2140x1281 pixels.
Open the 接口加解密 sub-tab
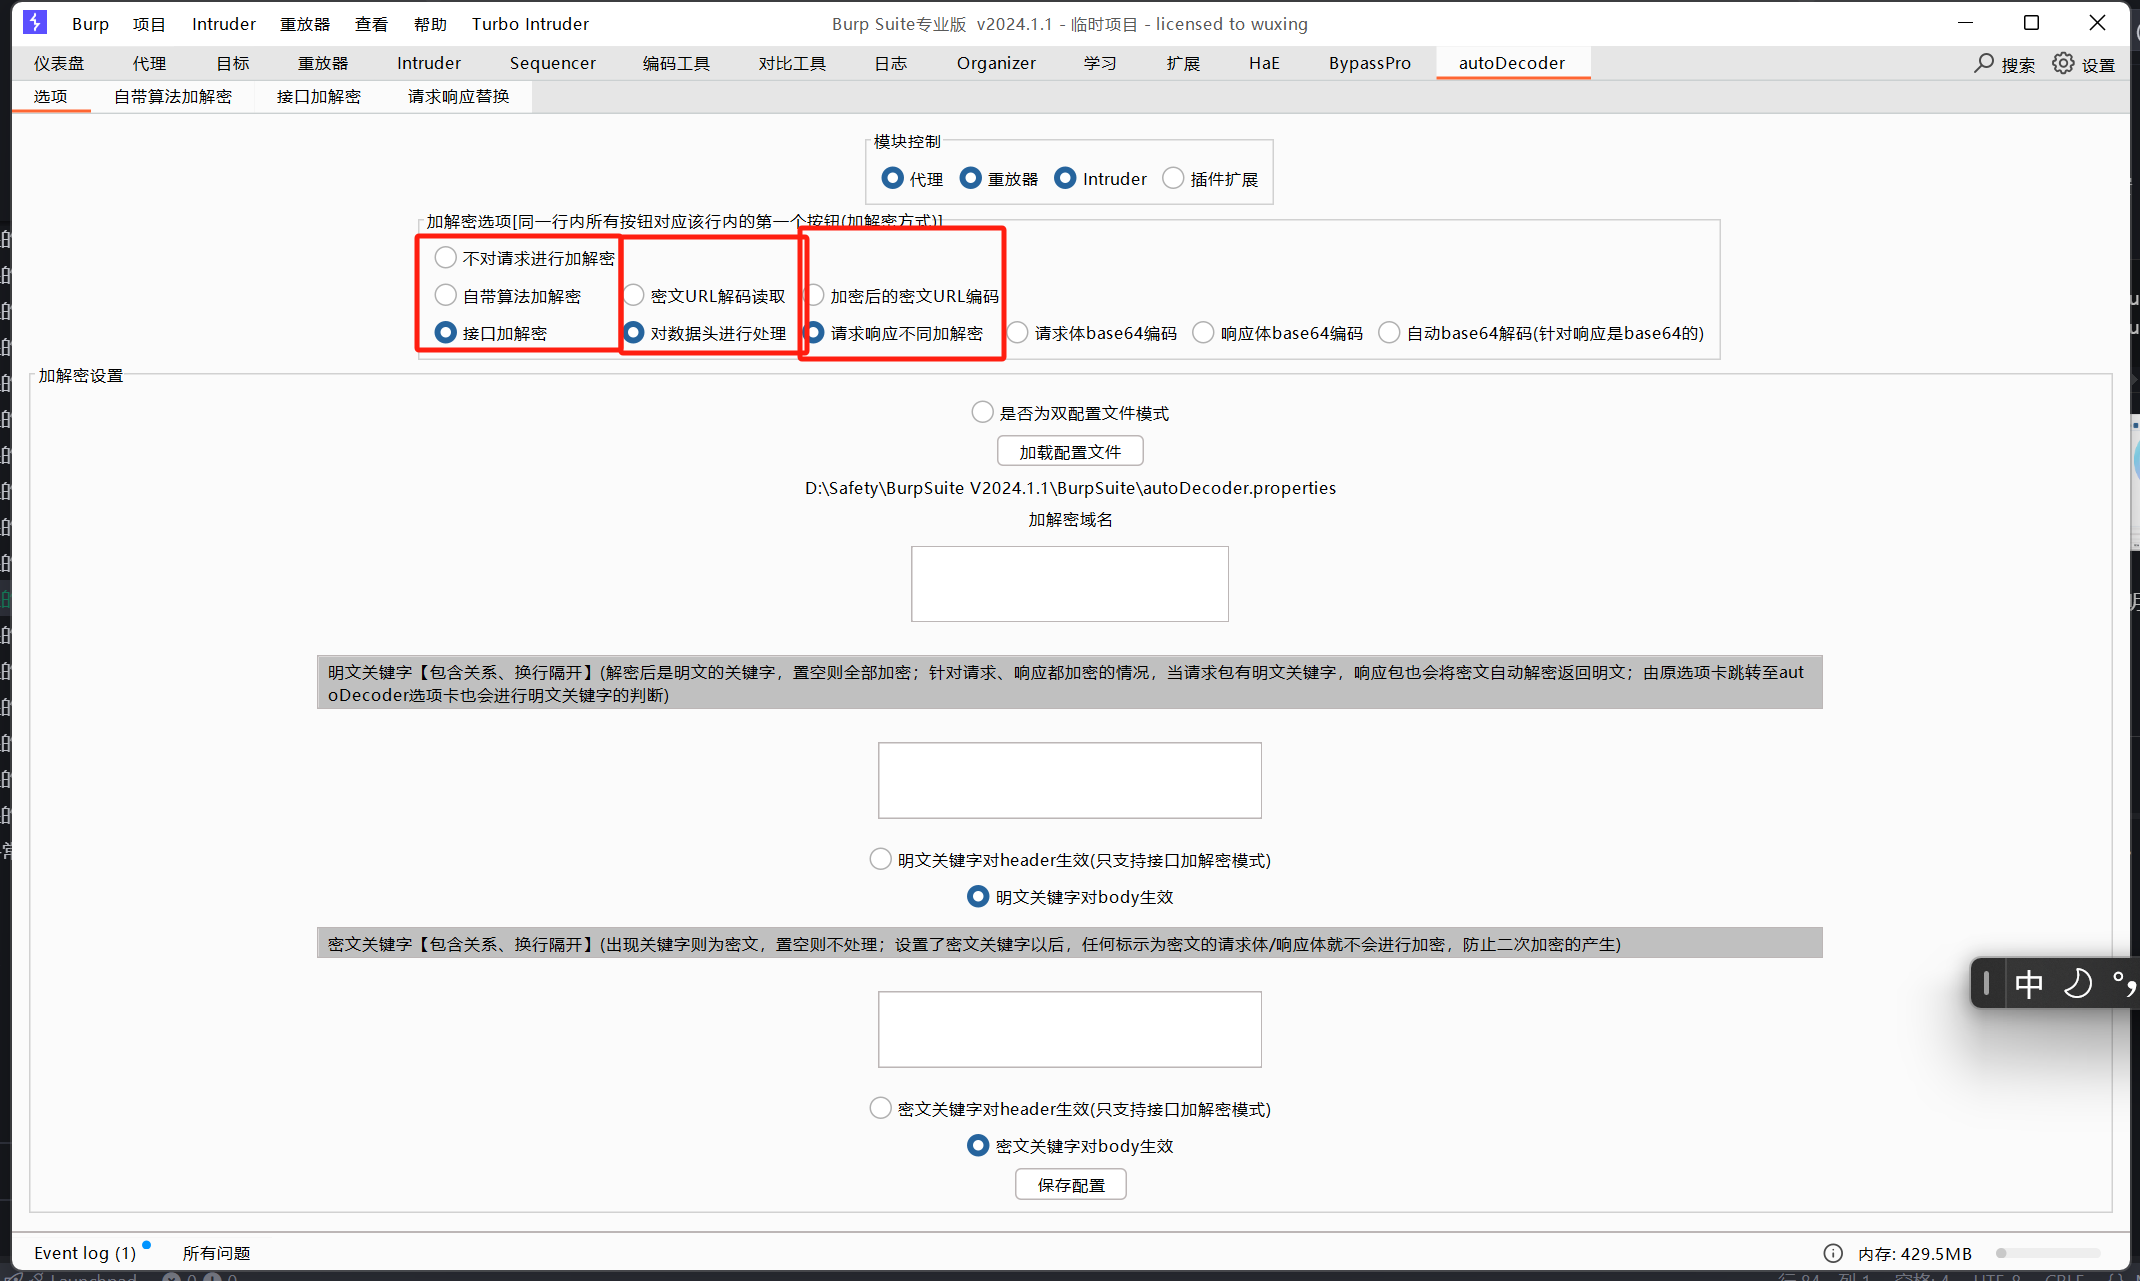coord(318,96)
